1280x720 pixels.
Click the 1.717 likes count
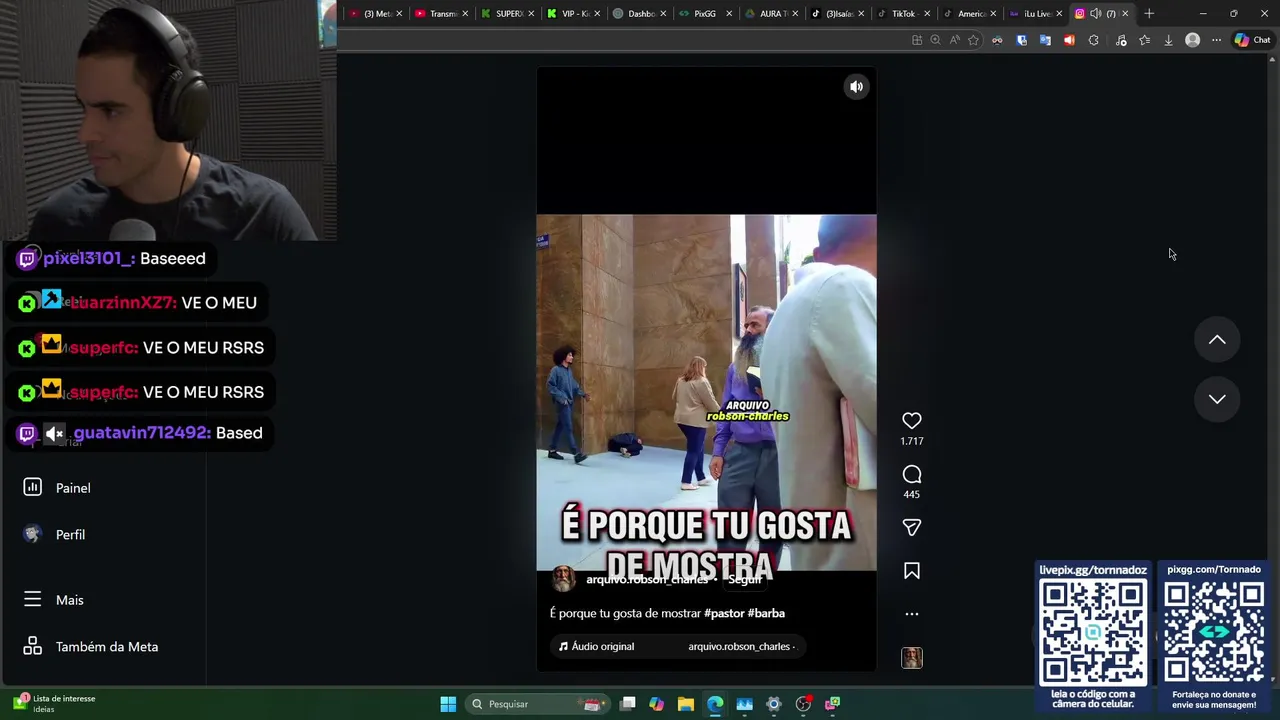912,441
